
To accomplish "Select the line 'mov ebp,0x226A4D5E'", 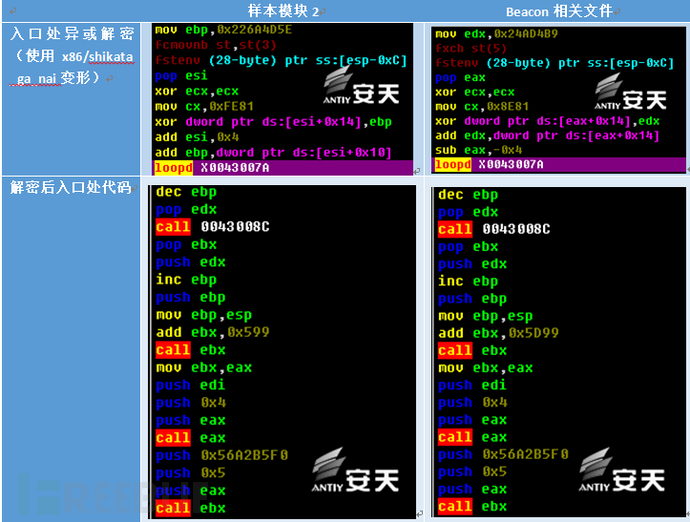I will (223, 30).
